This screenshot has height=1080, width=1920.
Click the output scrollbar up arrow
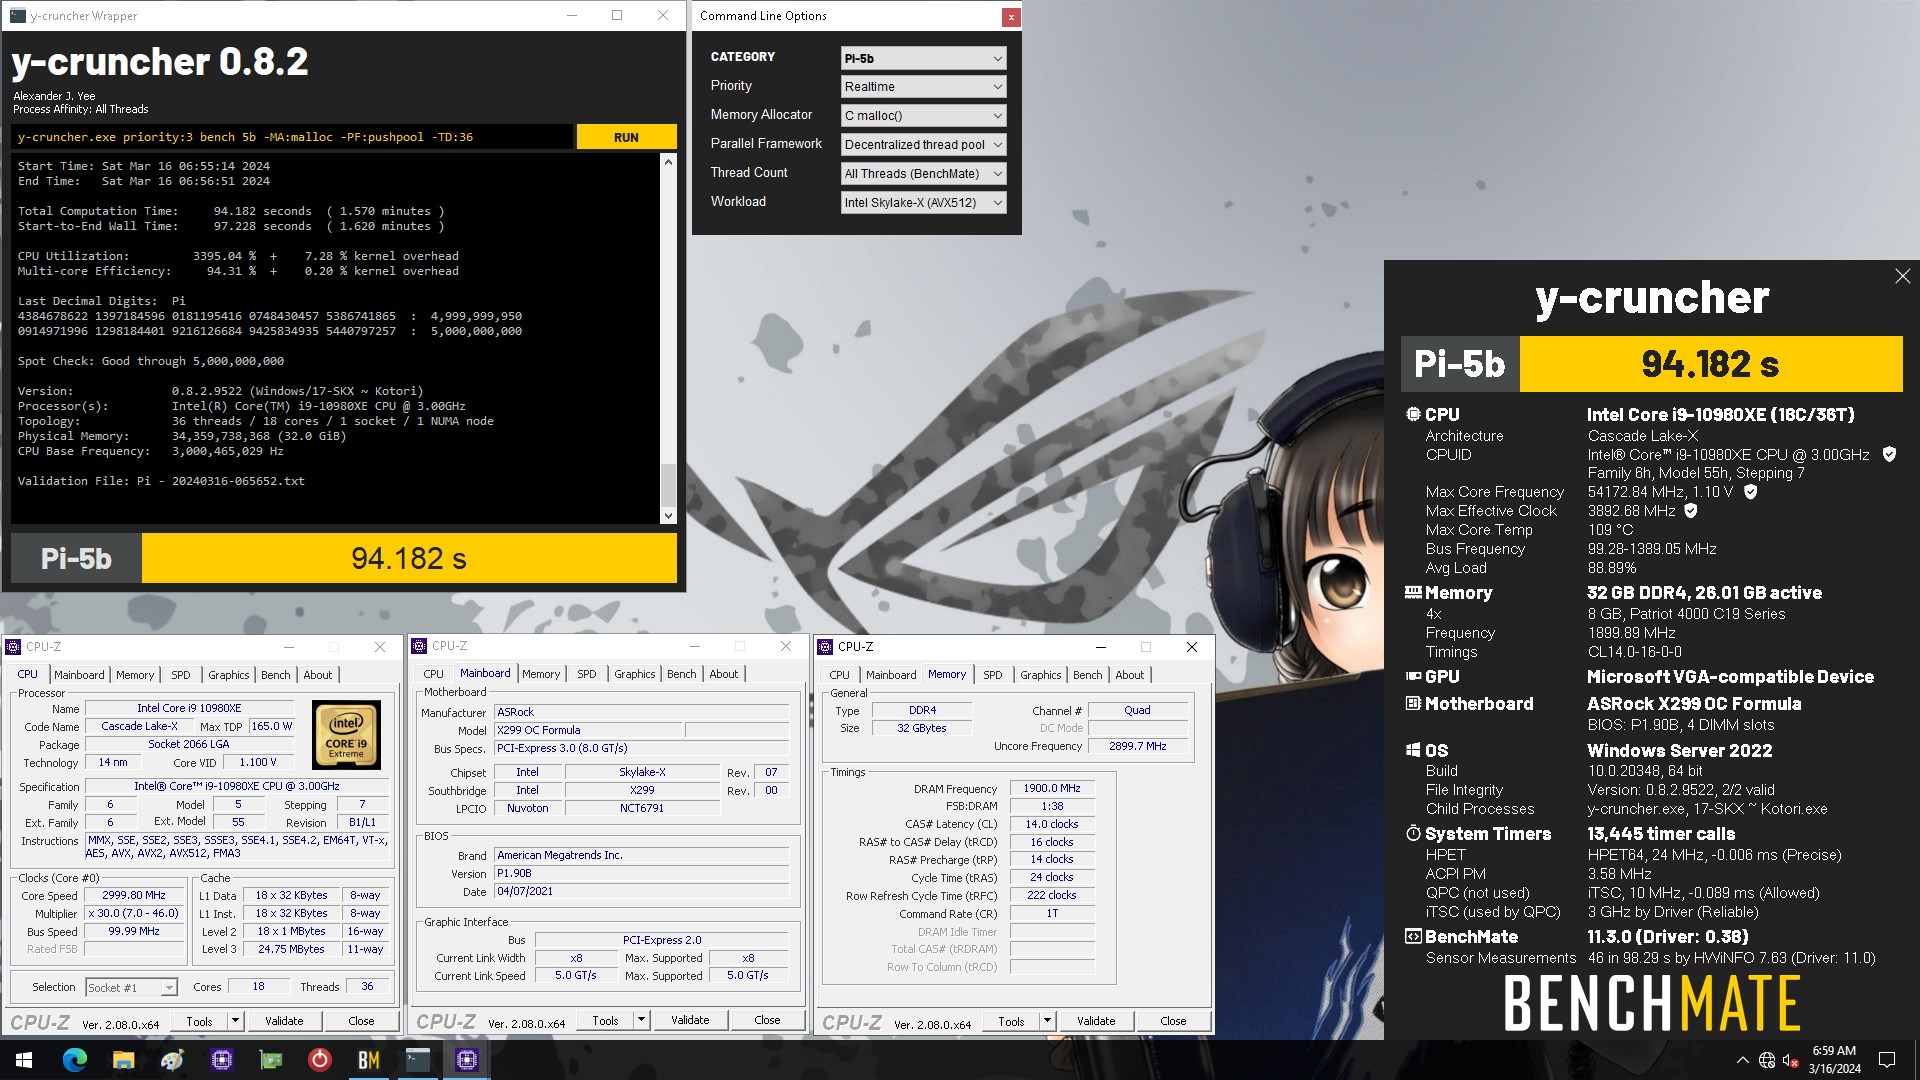click(x=668, y=162)
